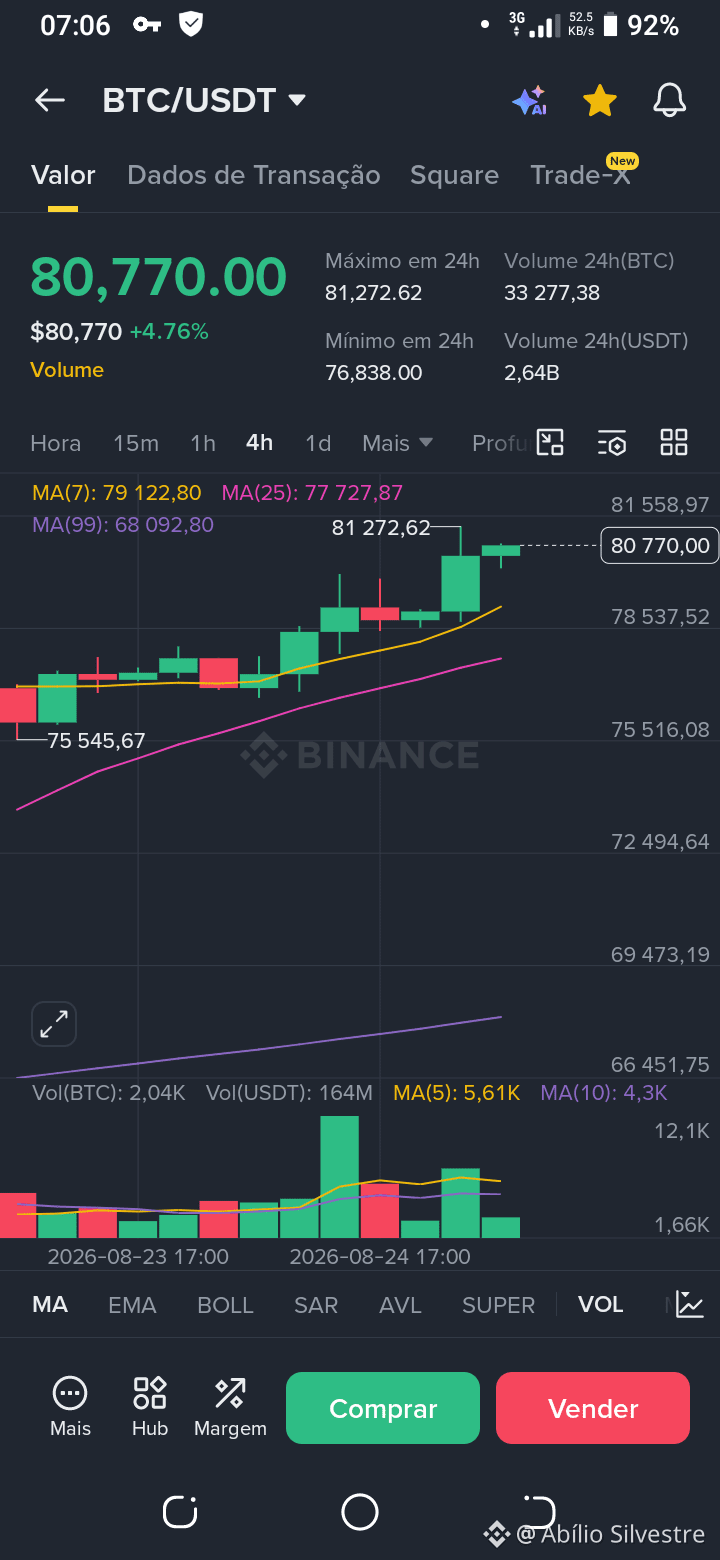The height and width of the screenshot is (1560, 720).
Task: Open the Square tab
Action: 454,175
